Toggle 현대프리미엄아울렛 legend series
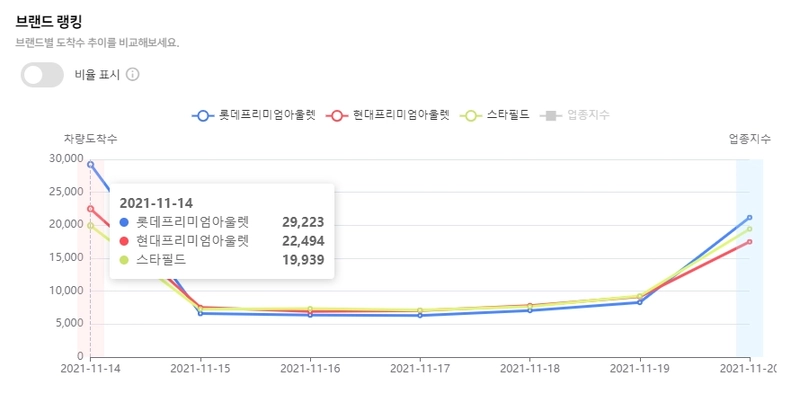Image resolution: width=800 pixels, height=396 pixels. 388,115
